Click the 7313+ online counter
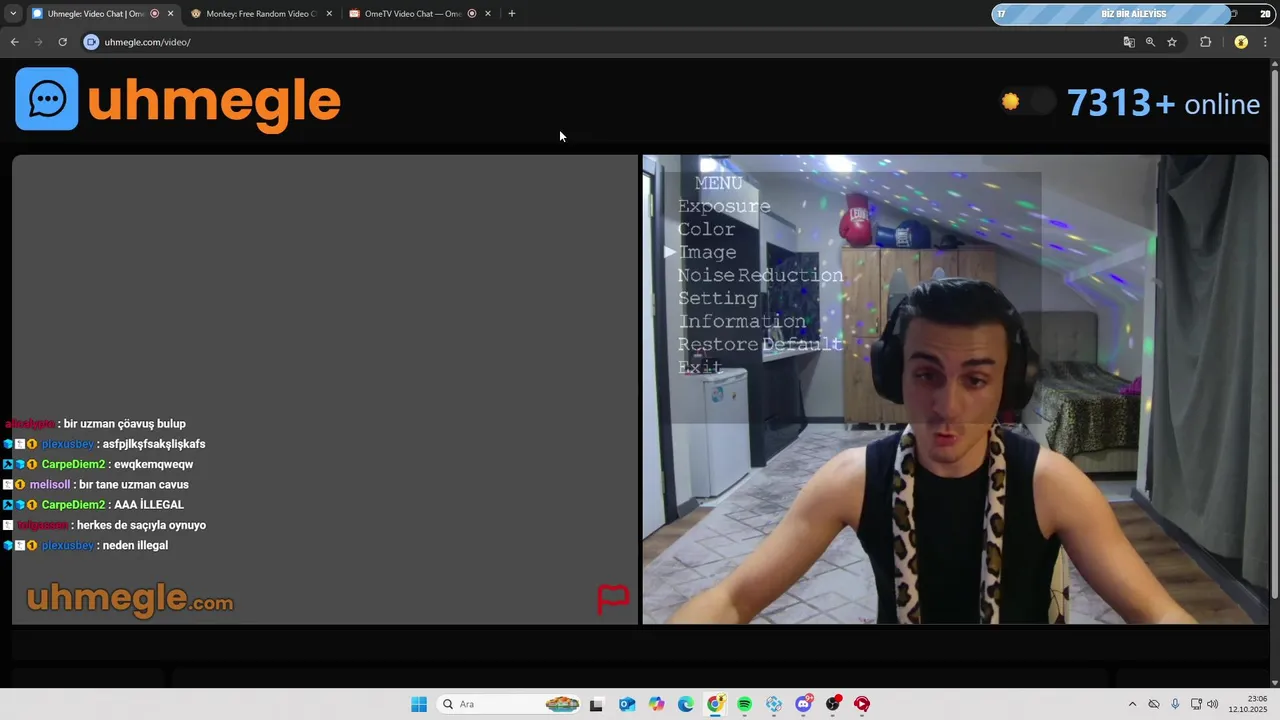Viewport: 1280px width, 720px height. [1163, 103]
